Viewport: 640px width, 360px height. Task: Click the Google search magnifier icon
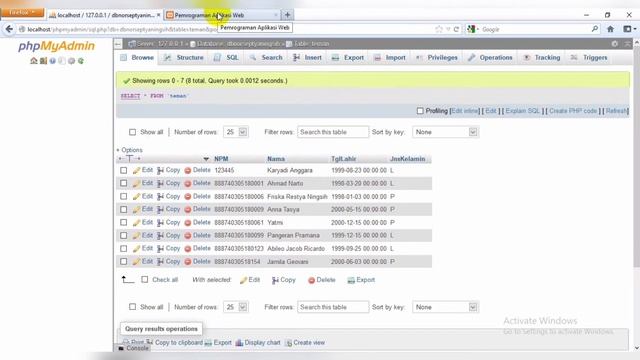[595, 29]
